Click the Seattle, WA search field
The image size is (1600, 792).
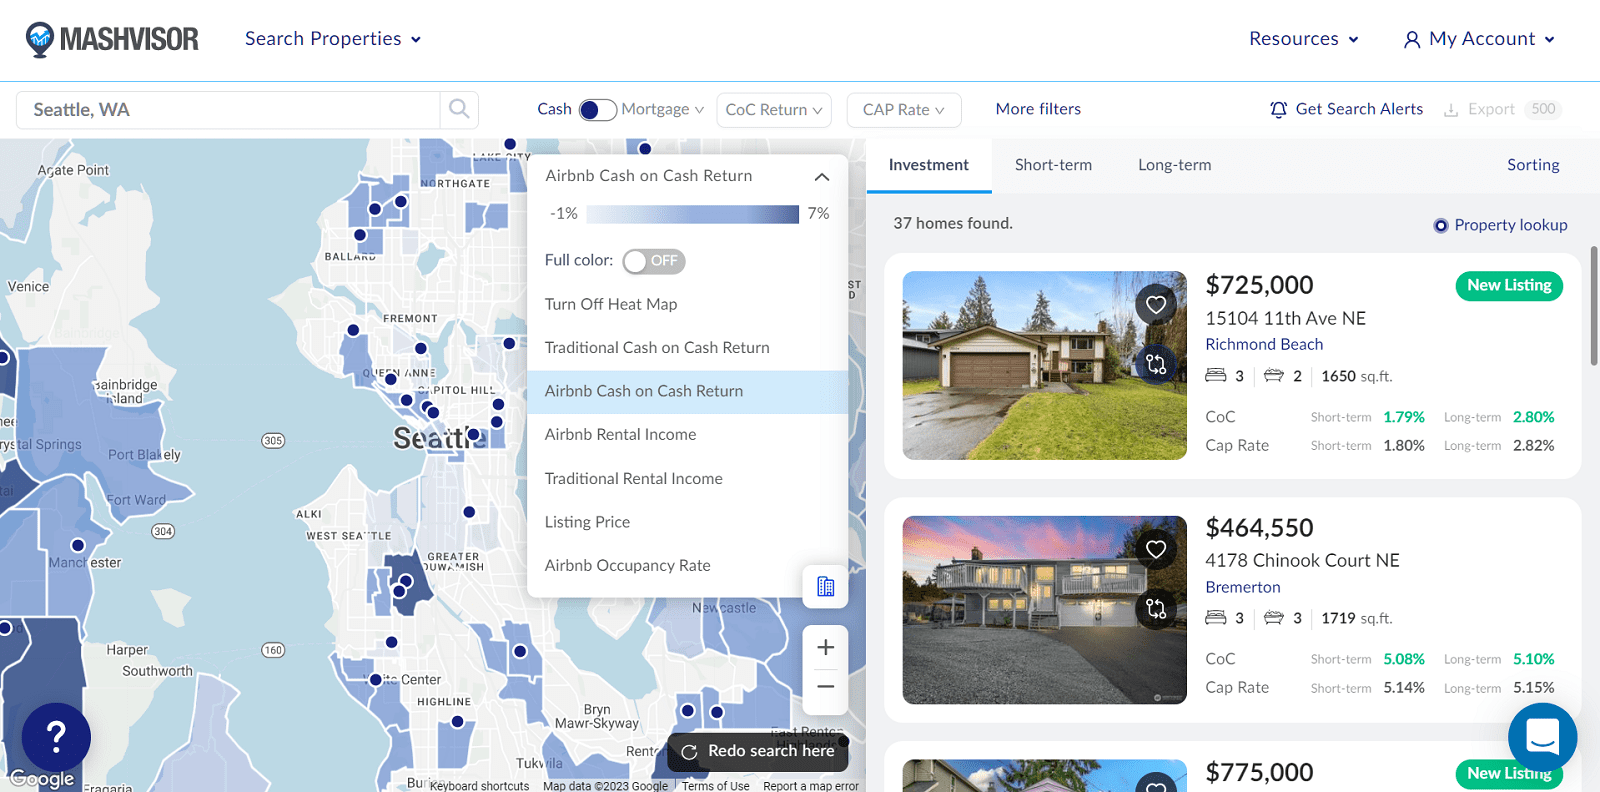click(228, 110)
